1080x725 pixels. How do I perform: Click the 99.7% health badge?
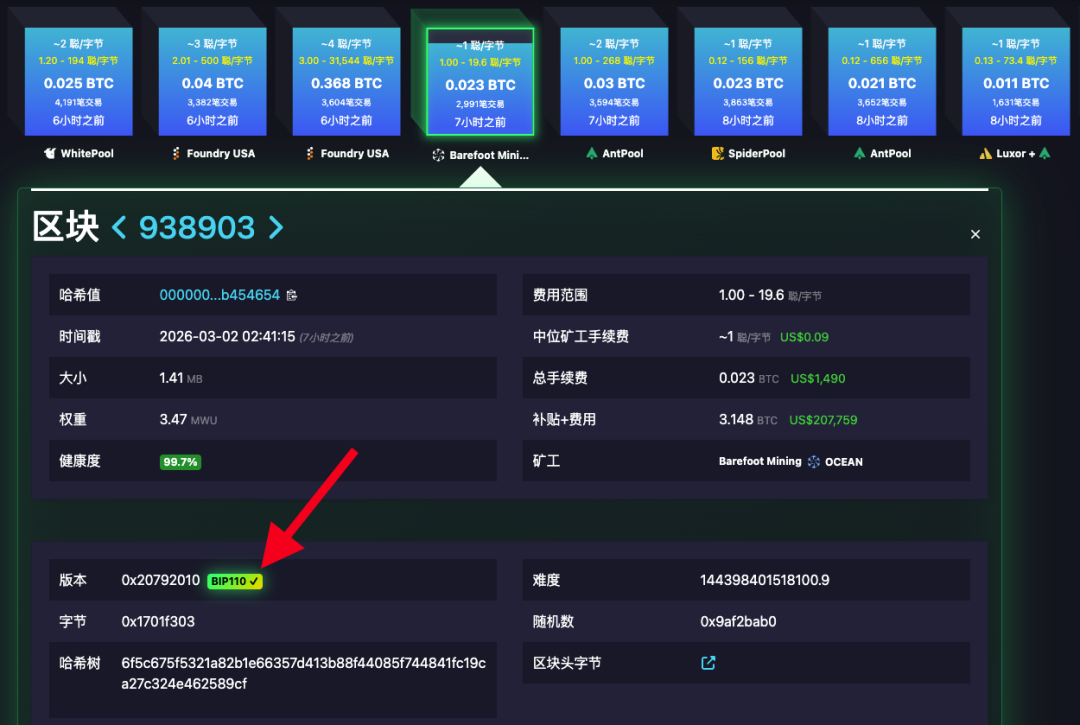pyautogui.click(x=180, y=462)
